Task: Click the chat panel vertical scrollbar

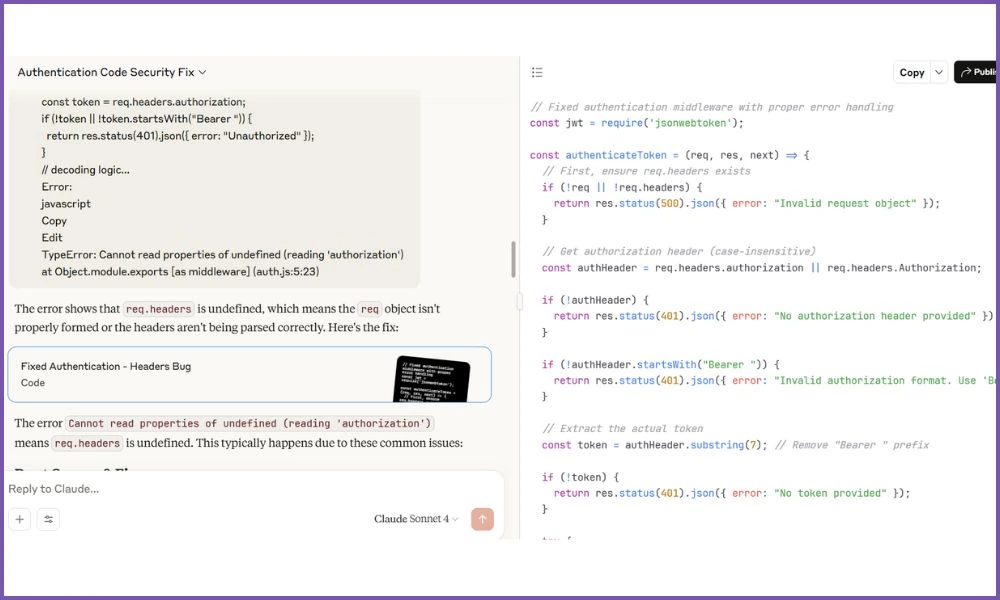Action: tap(514, 260)
